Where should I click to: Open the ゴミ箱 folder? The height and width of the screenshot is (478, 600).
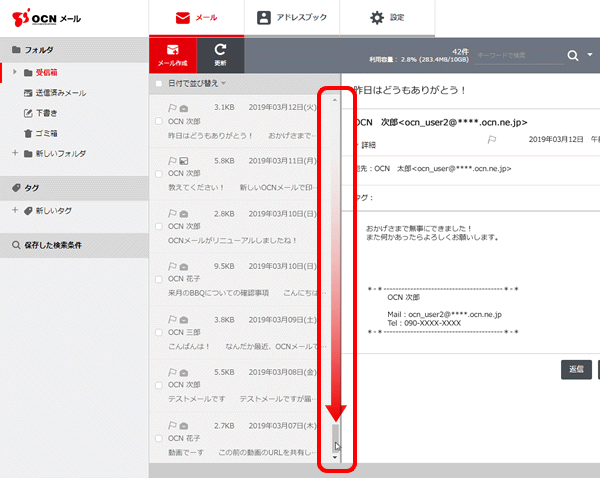pyautogui.click(x=41, y=133)
